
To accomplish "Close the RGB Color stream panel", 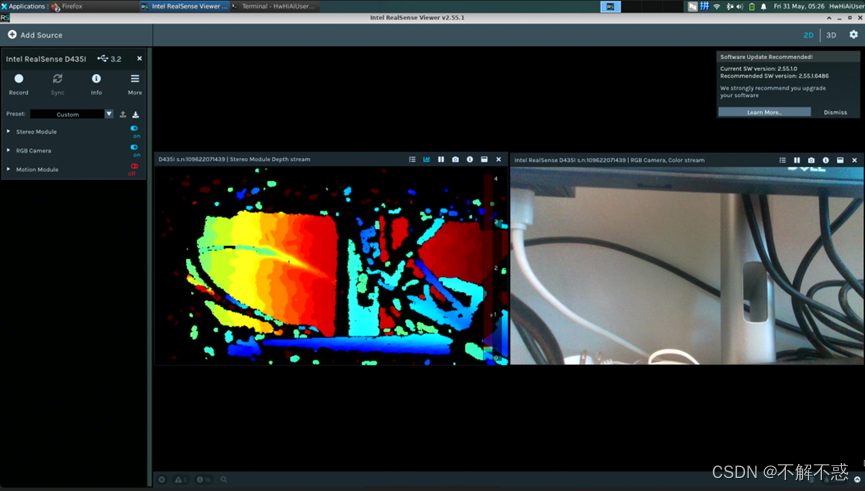I will [x=855, y=160].
